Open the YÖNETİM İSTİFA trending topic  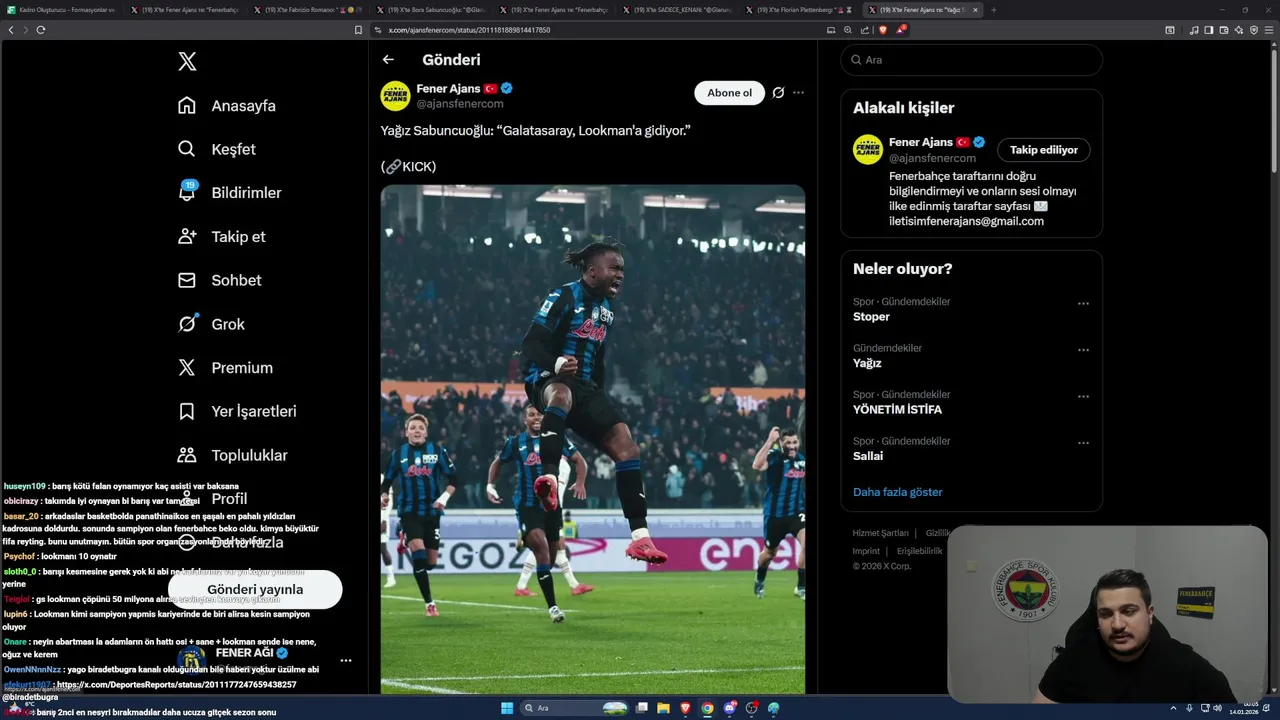[x=897, y=410]
